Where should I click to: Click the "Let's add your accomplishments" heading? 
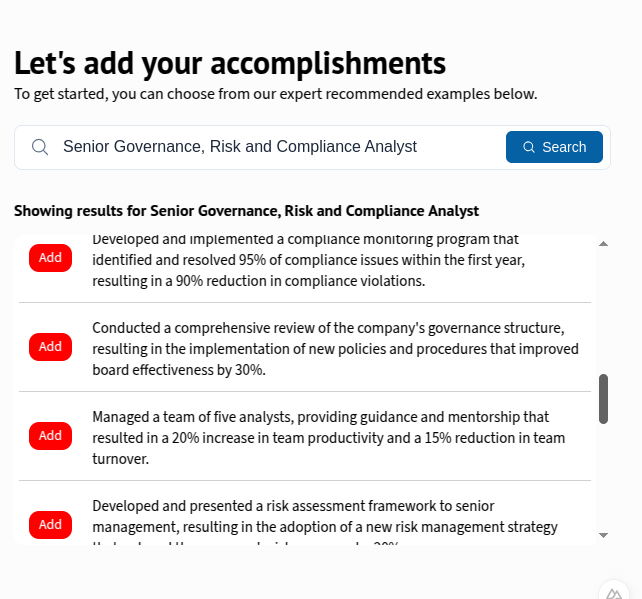[230, 63]
